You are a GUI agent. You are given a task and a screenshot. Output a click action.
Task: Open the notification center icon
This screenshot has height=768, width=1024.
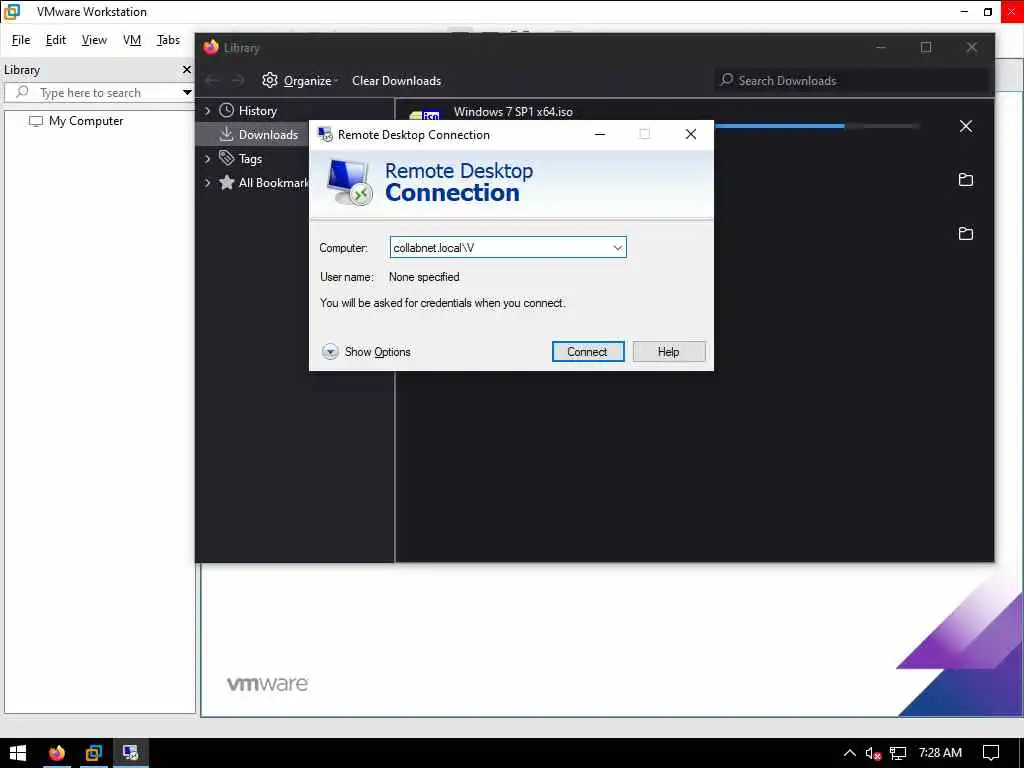(x=991, y=753)
